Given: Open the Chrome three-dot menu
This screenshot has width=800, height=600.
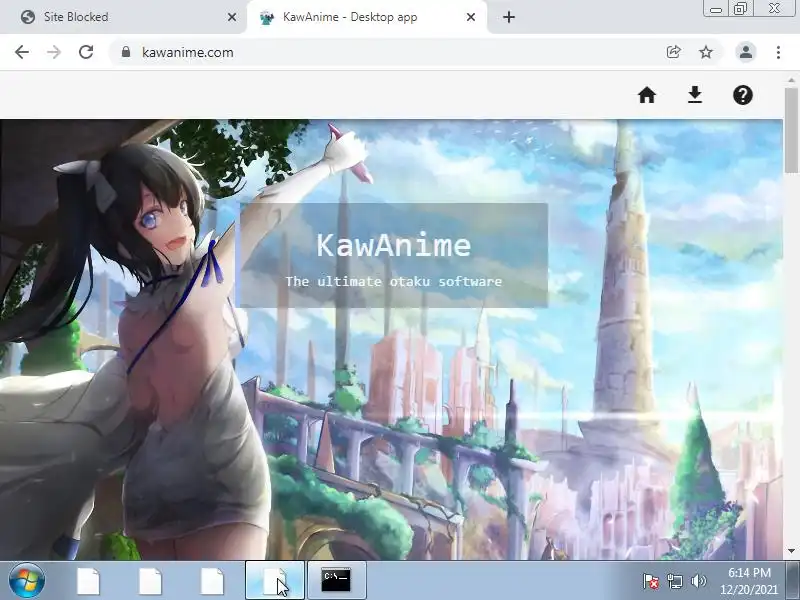Looking at the screenshot, I should pyautogui.click(x=778, y=52).
